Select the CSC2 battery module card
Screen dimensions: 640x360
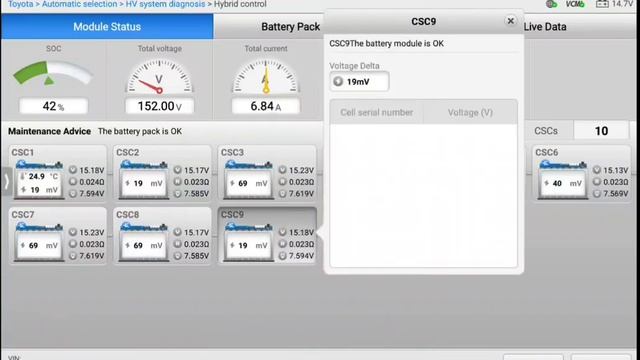162,173
